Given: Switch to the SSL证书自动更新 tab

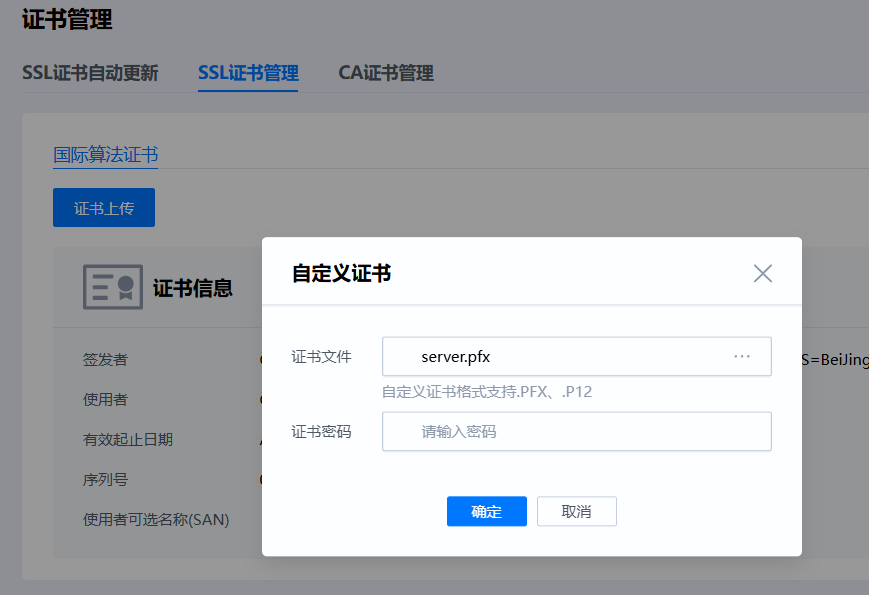Looking at the screenshot, I should (x=90, y=73).
